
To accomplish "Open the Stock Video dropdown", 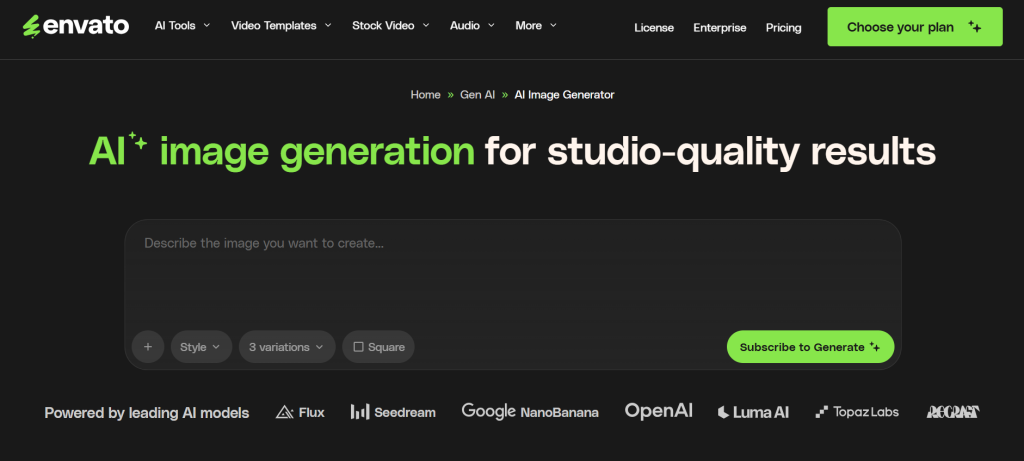I will click(x=391, y=25).
